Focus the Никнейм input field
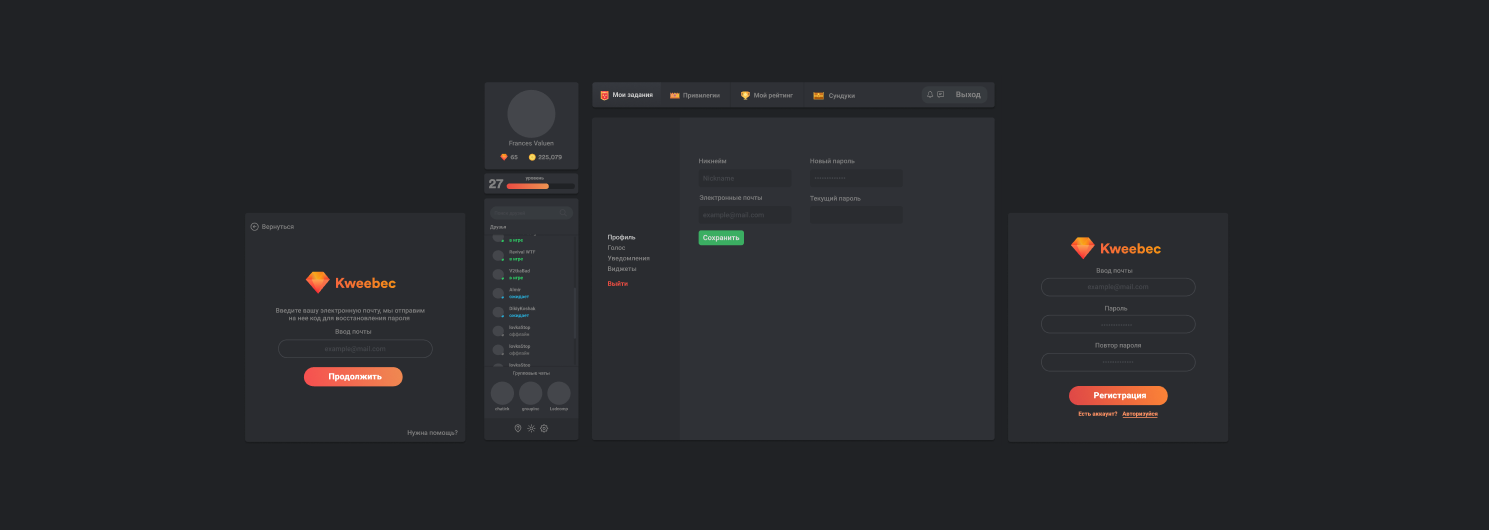The height and width of the screenshot is (530, 1489). [x=745, y=178]
